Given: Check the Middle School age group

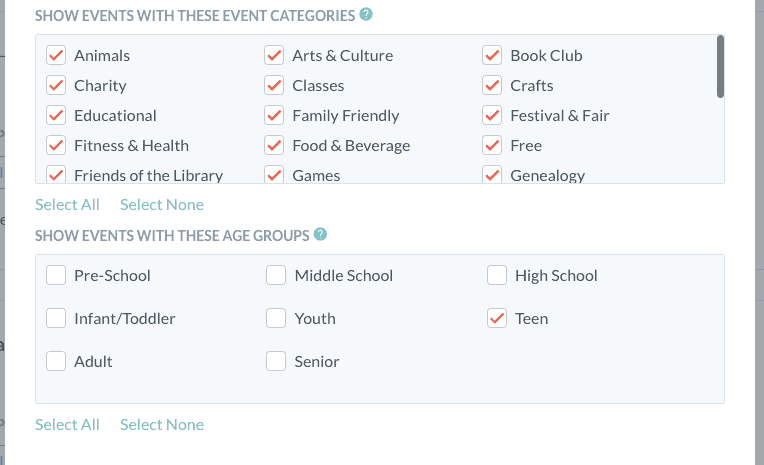Looking at the screenshot, I should [276, 275].
